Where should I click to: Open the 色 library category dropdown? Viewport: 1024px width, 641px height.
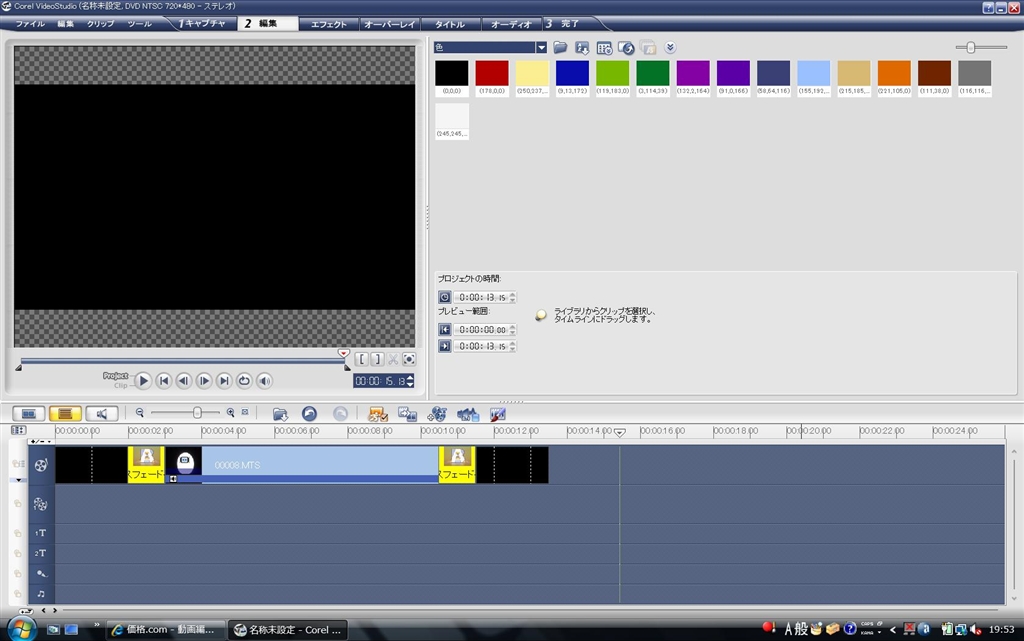click(x=541, y=47)
